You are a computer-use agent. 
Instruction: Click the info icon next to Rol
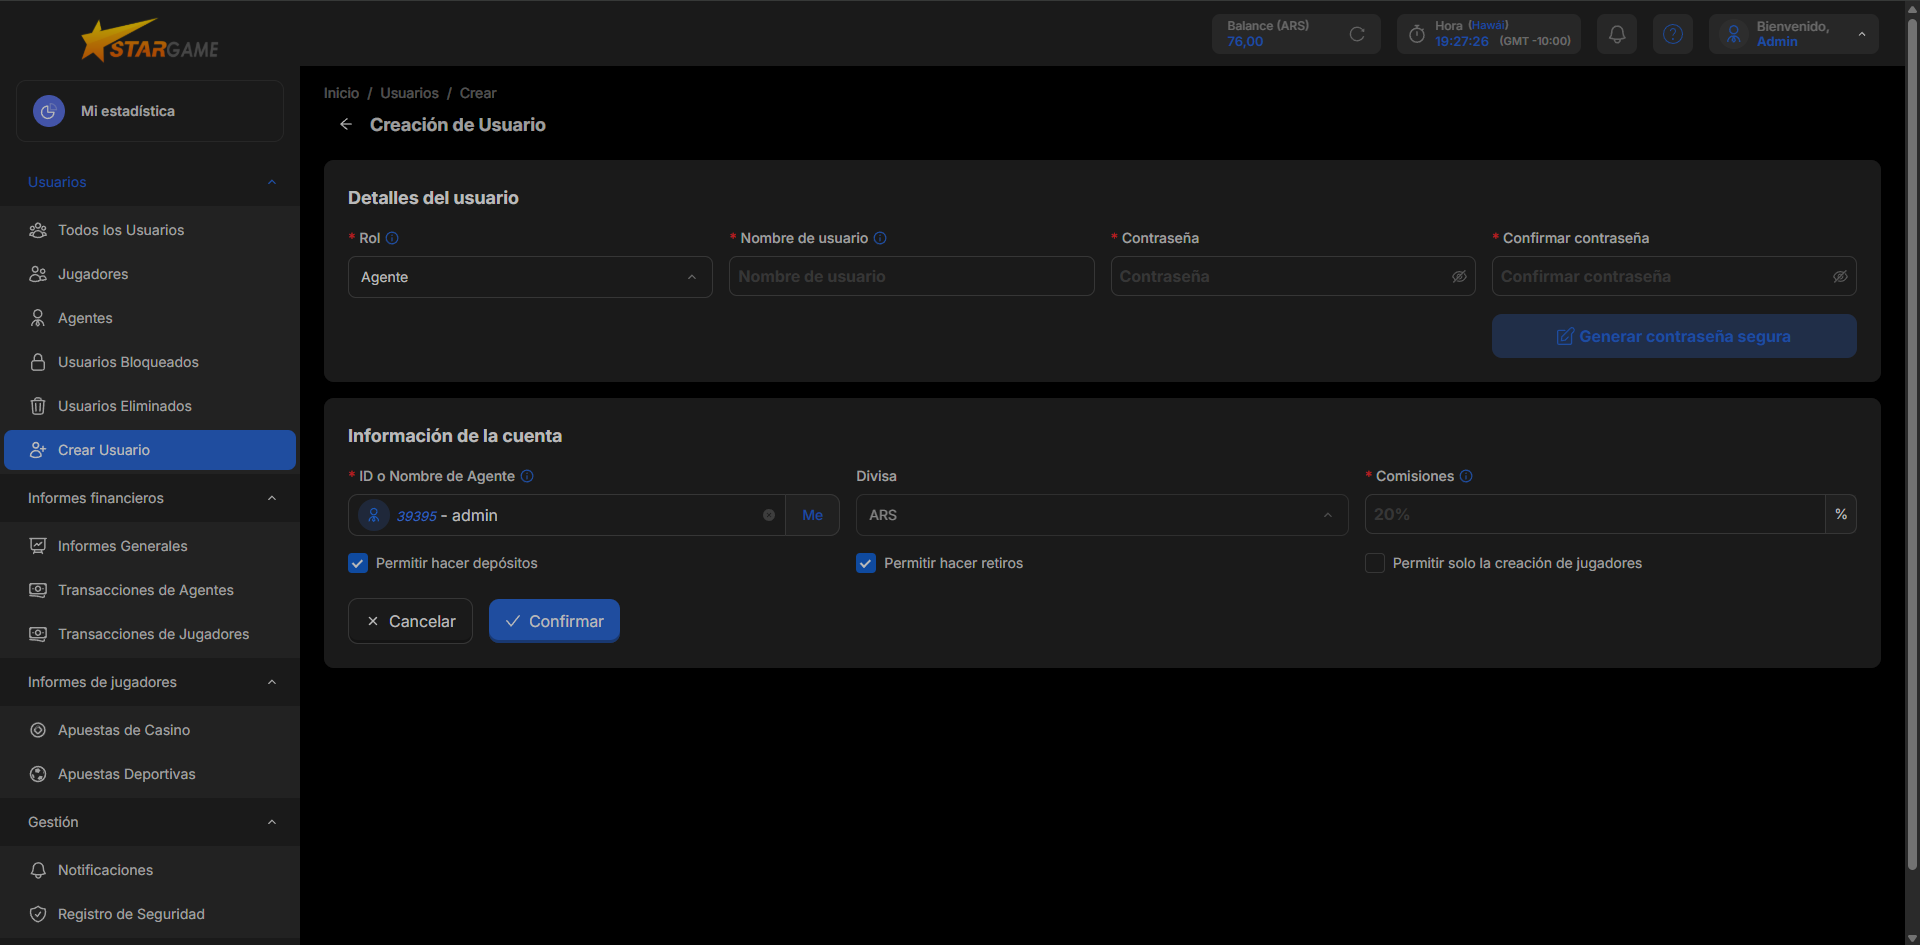pos(392,238)
